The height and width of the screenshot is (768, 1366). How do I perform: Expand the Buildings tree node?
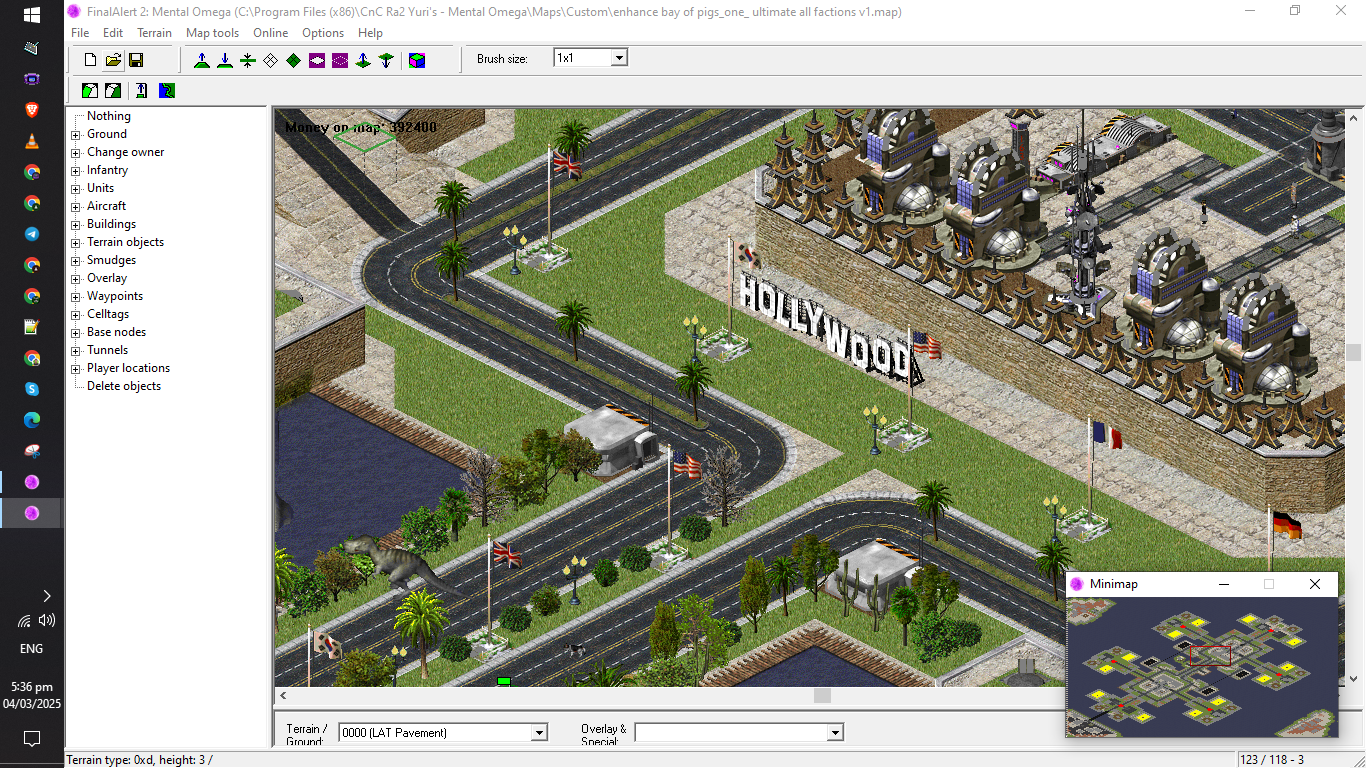coord(75,224)
